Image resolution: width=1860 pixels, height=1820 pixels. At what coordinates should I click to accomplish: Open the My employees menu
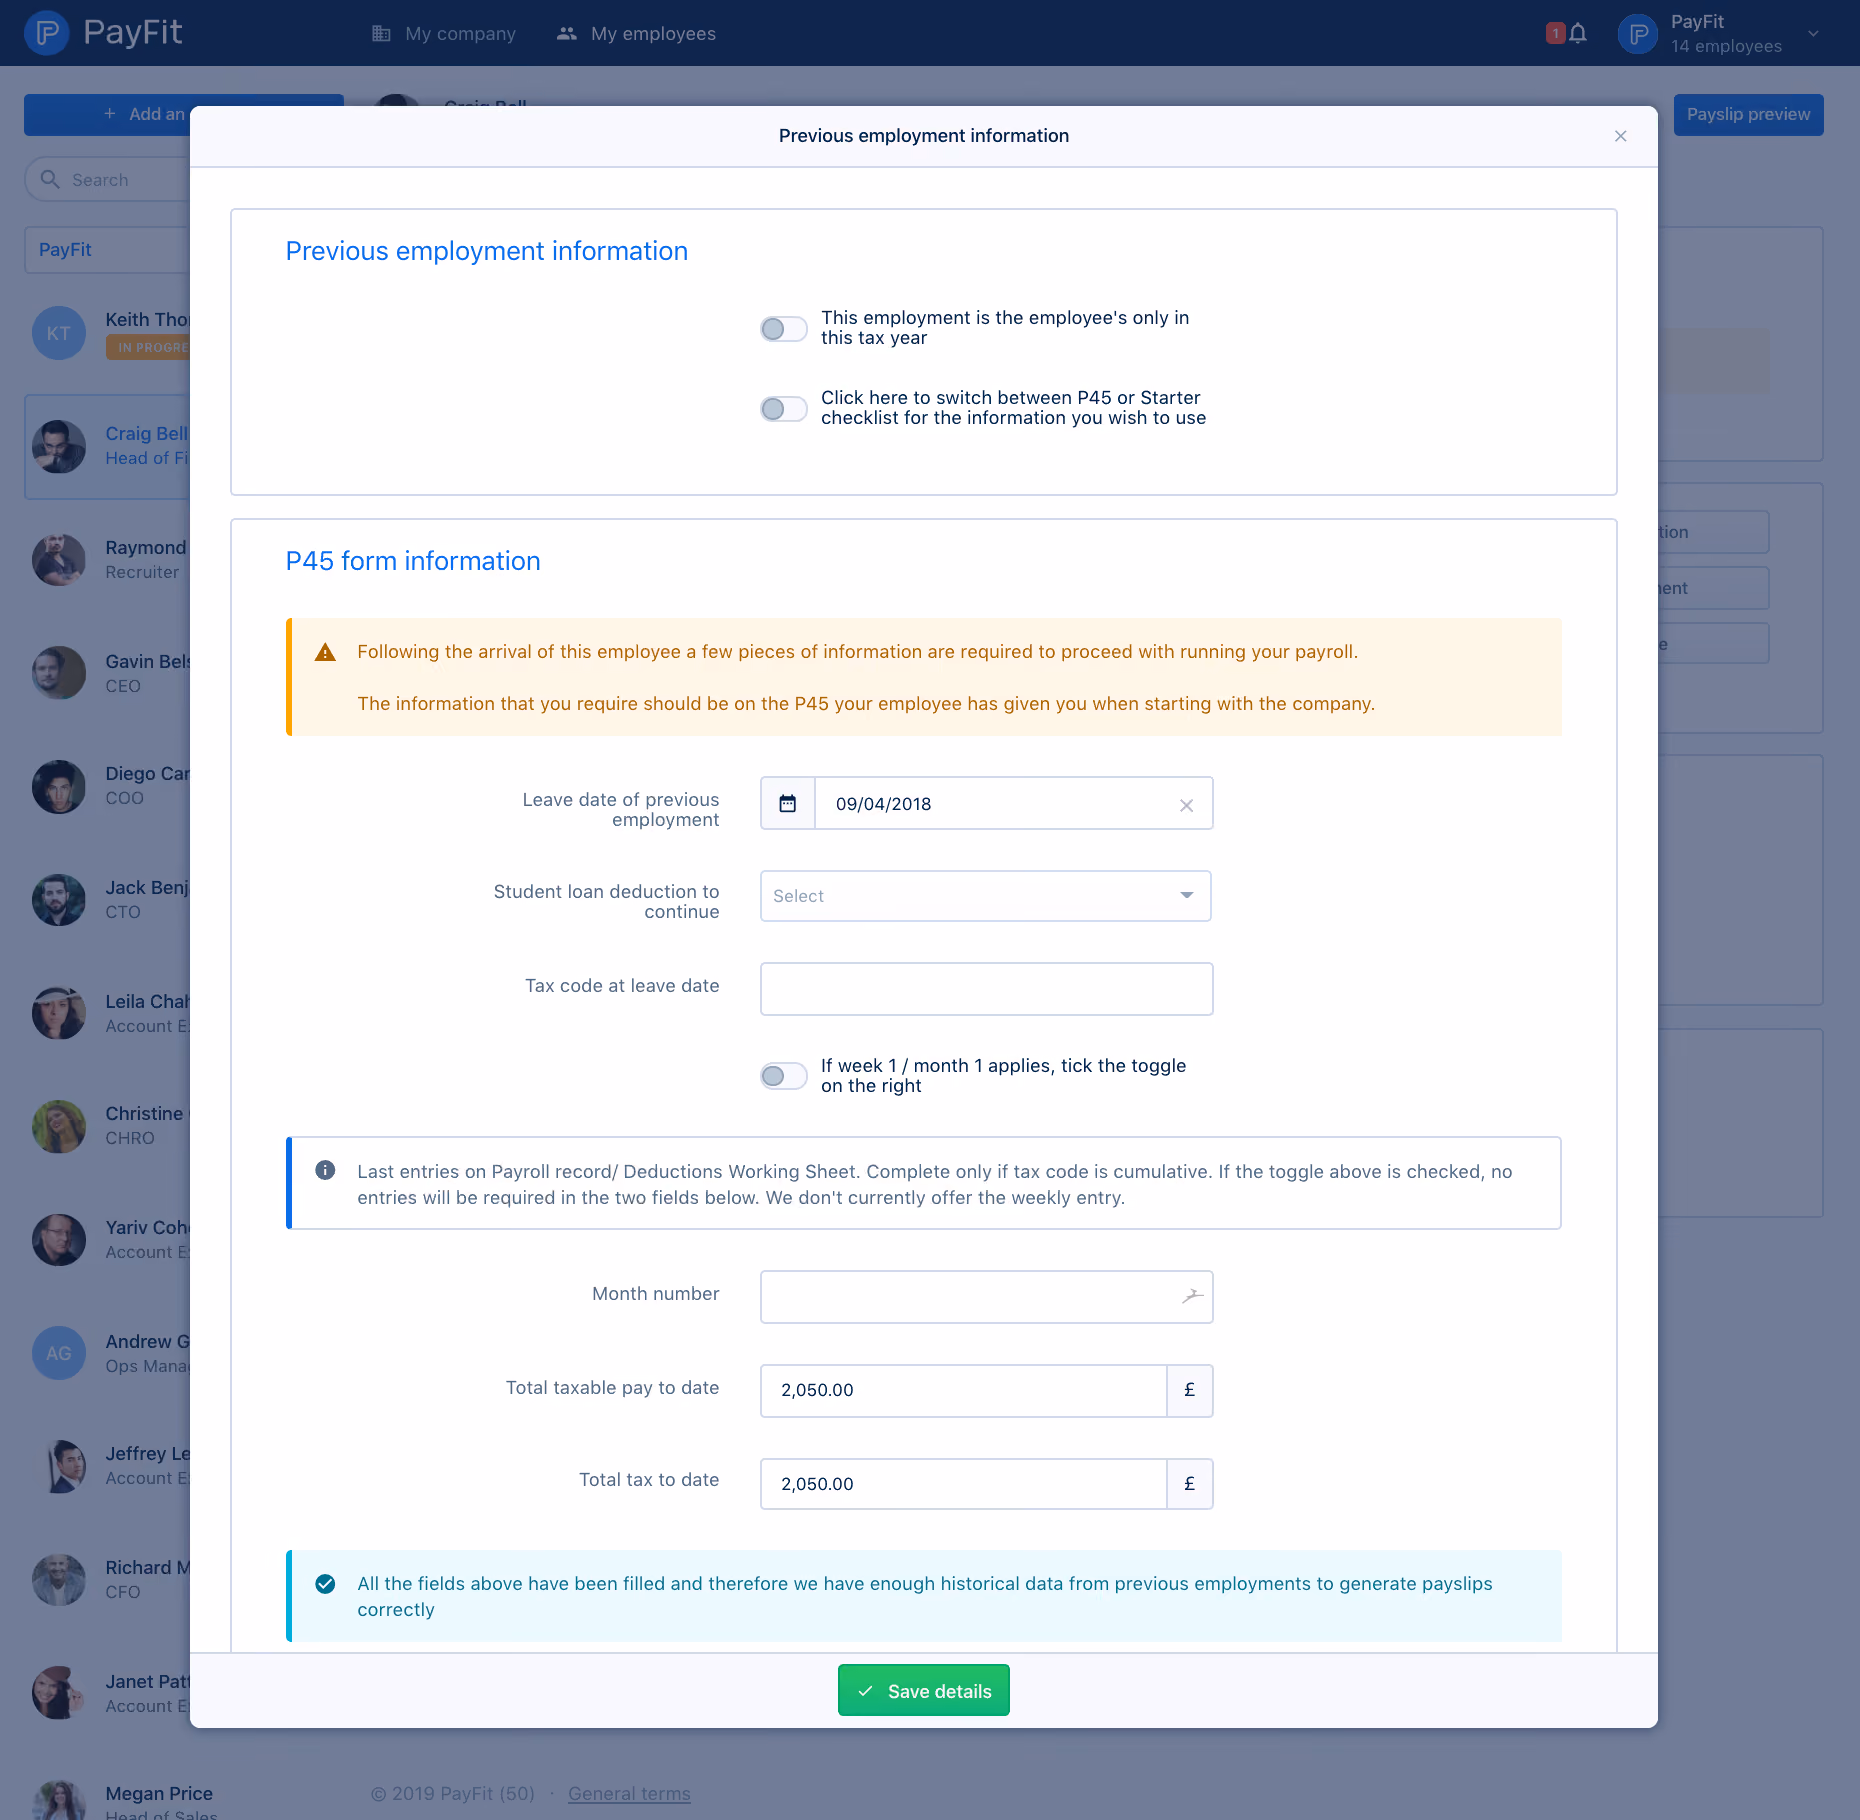[636, 34]
